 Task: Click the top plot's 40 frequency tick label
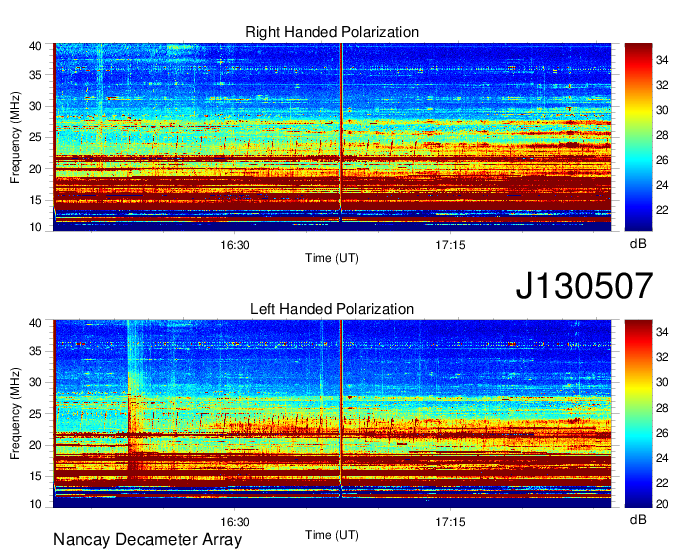coord(35,46)
